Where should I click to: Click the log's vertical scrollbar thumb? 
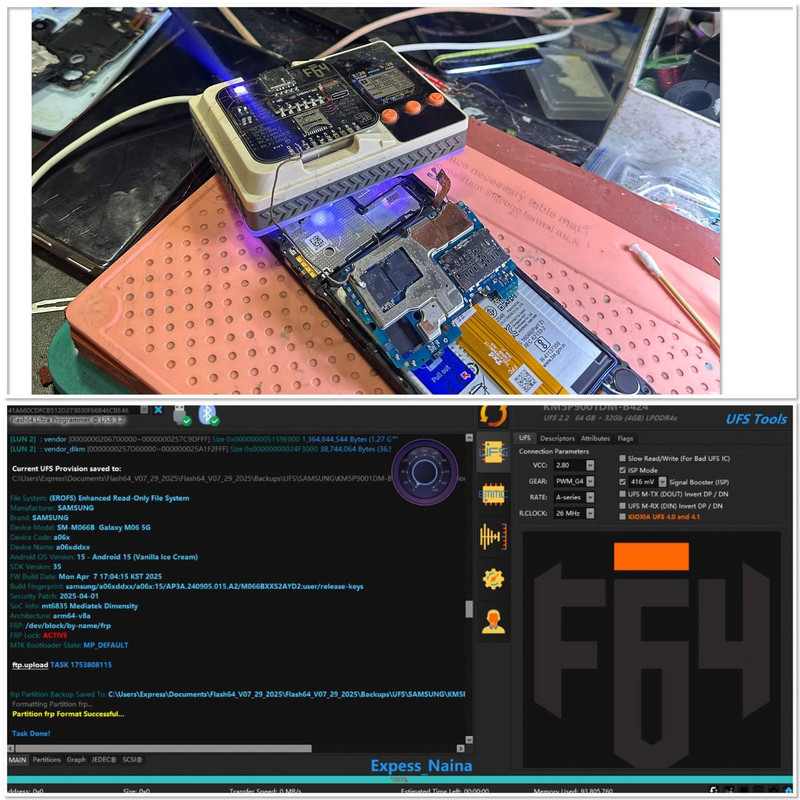point(469,609)
